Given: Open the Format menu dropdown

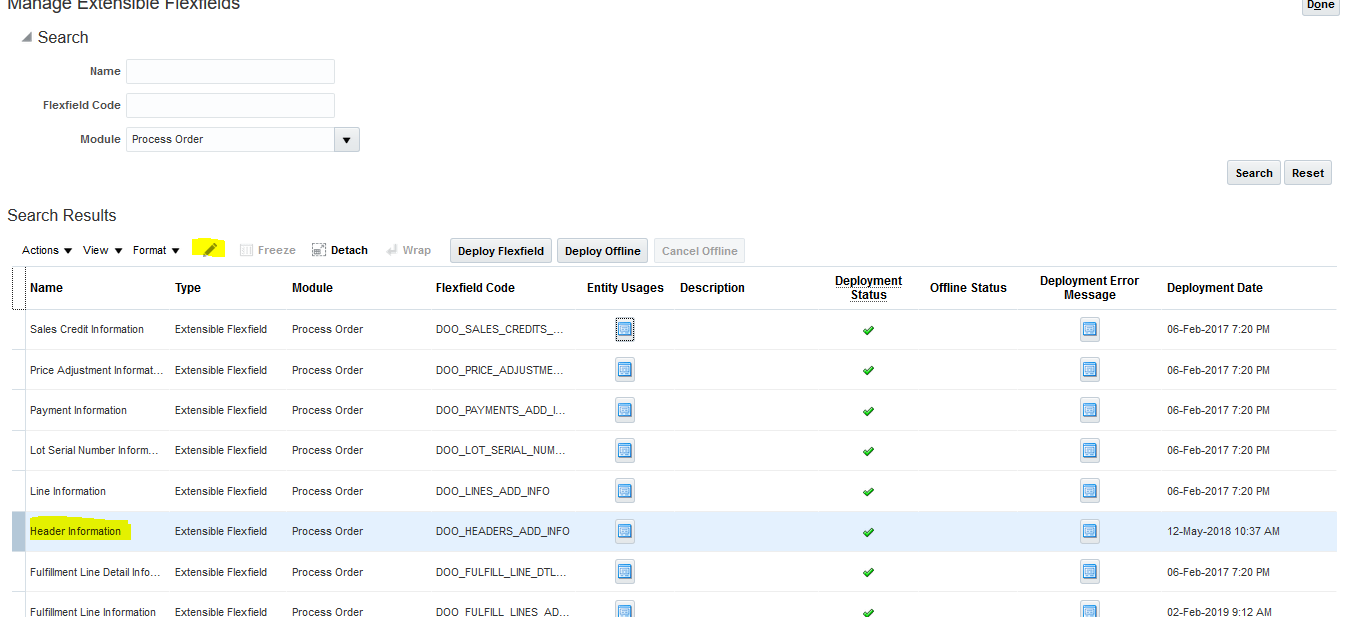Looking at the screenshot, I should pos(156,249).
